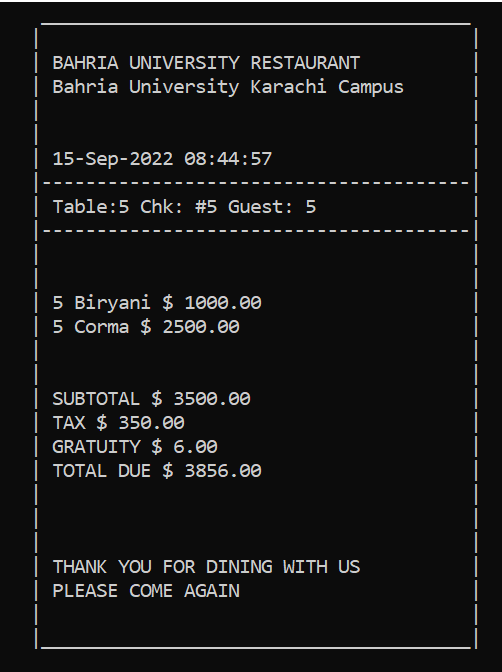This screenshot has width=502, height=672.
Task: Click the TAX $ 350.00 line
Action: coord(118,423)
